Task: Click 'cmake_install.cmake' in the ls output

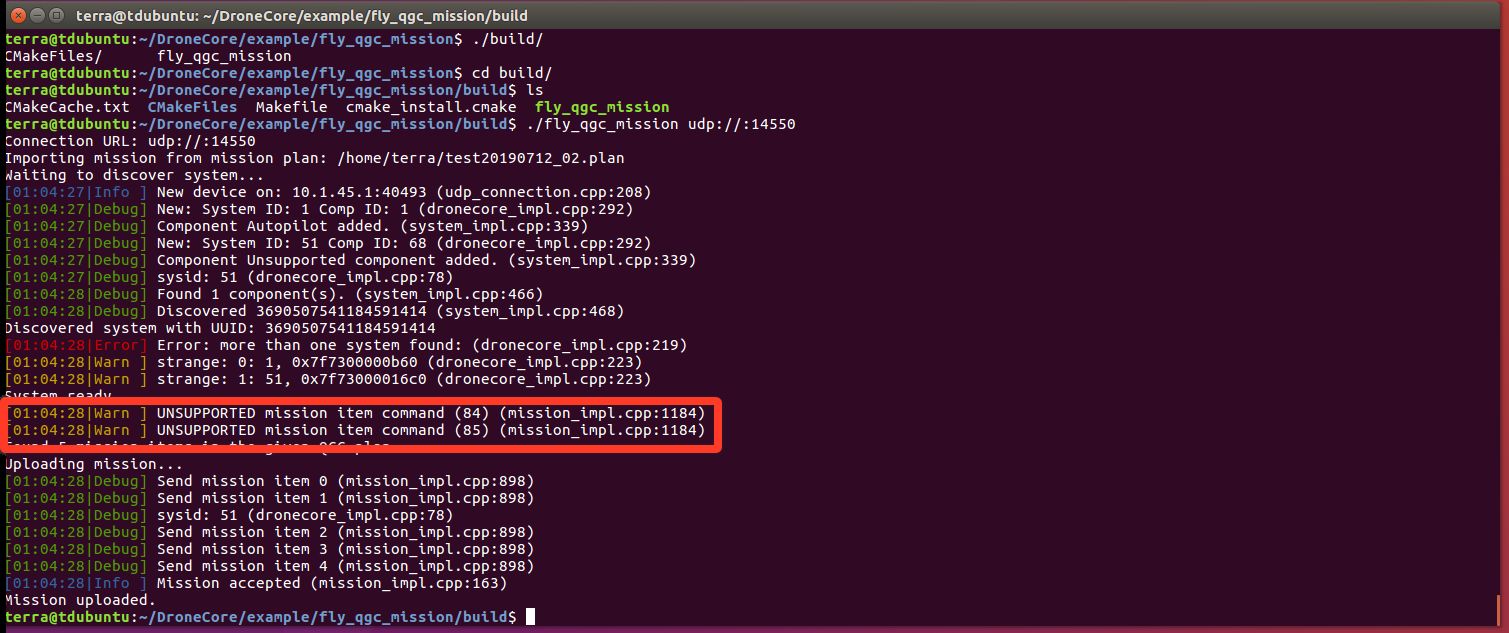Action: point(431,107)
